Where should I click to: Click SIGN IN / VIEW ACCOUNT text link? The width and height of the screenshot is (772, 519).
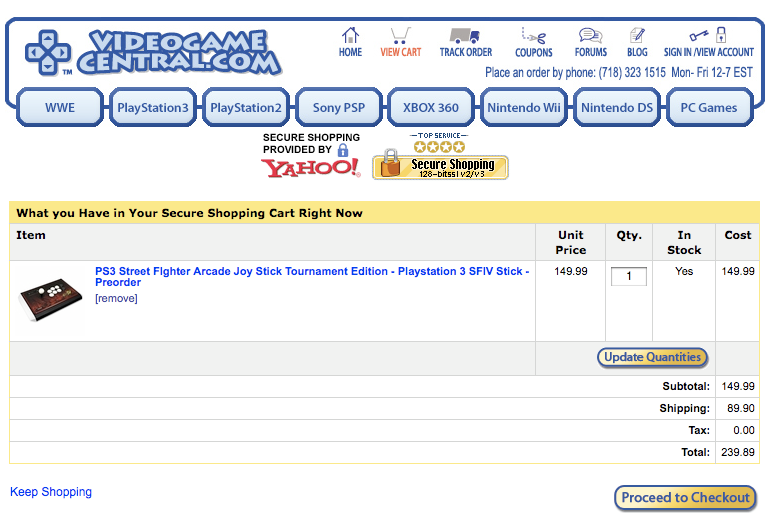tap(708, 52)
